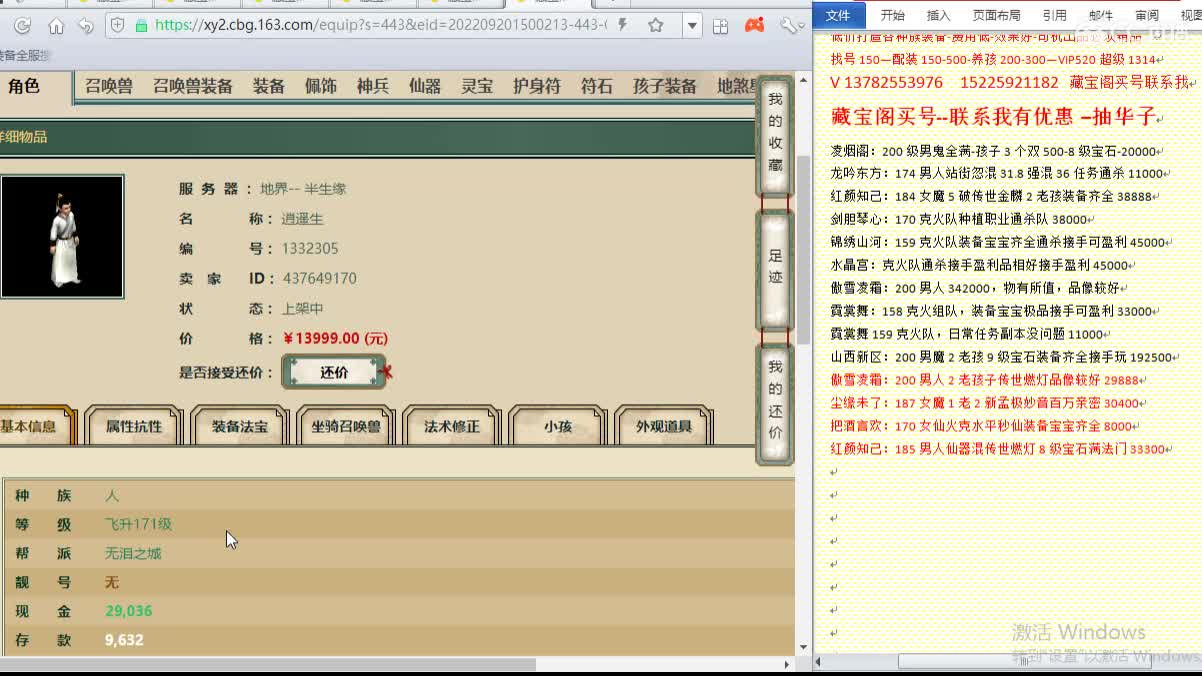
Task: Click the character portrait thumbnail
Action: 62,237
